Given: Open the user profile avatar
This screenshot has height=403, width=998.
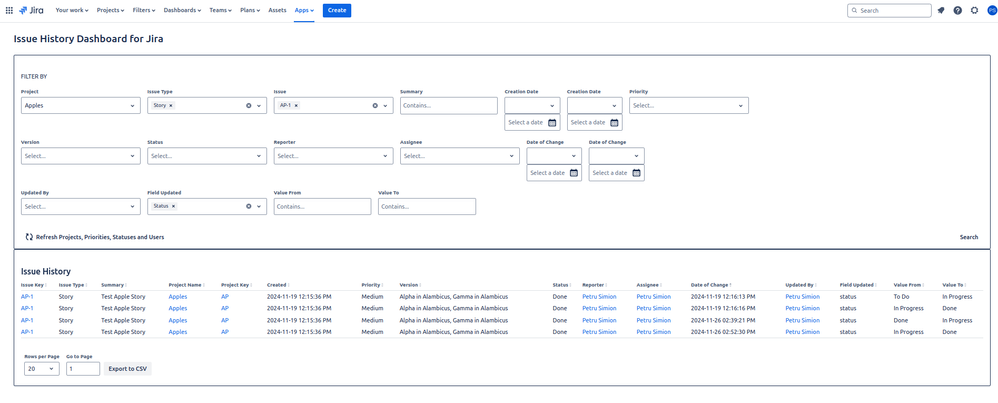Looking at the screenshot, I should 991,10.
